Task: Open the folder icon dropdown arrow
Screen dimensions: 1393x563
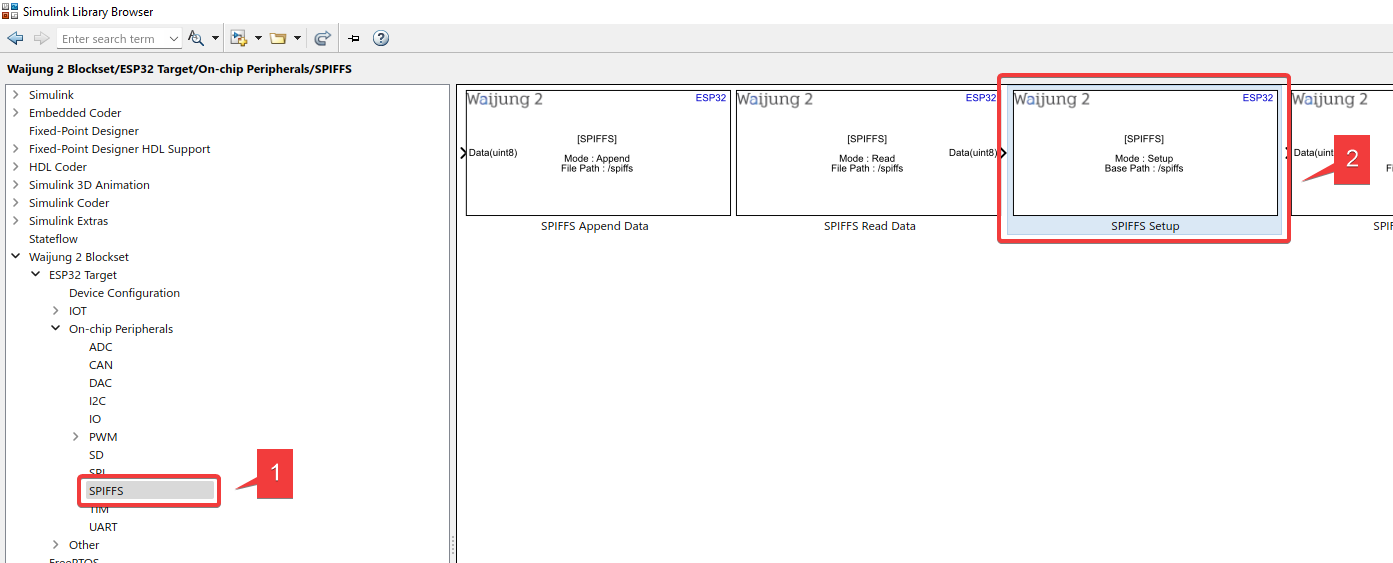Action: click(x=298, y=39)
